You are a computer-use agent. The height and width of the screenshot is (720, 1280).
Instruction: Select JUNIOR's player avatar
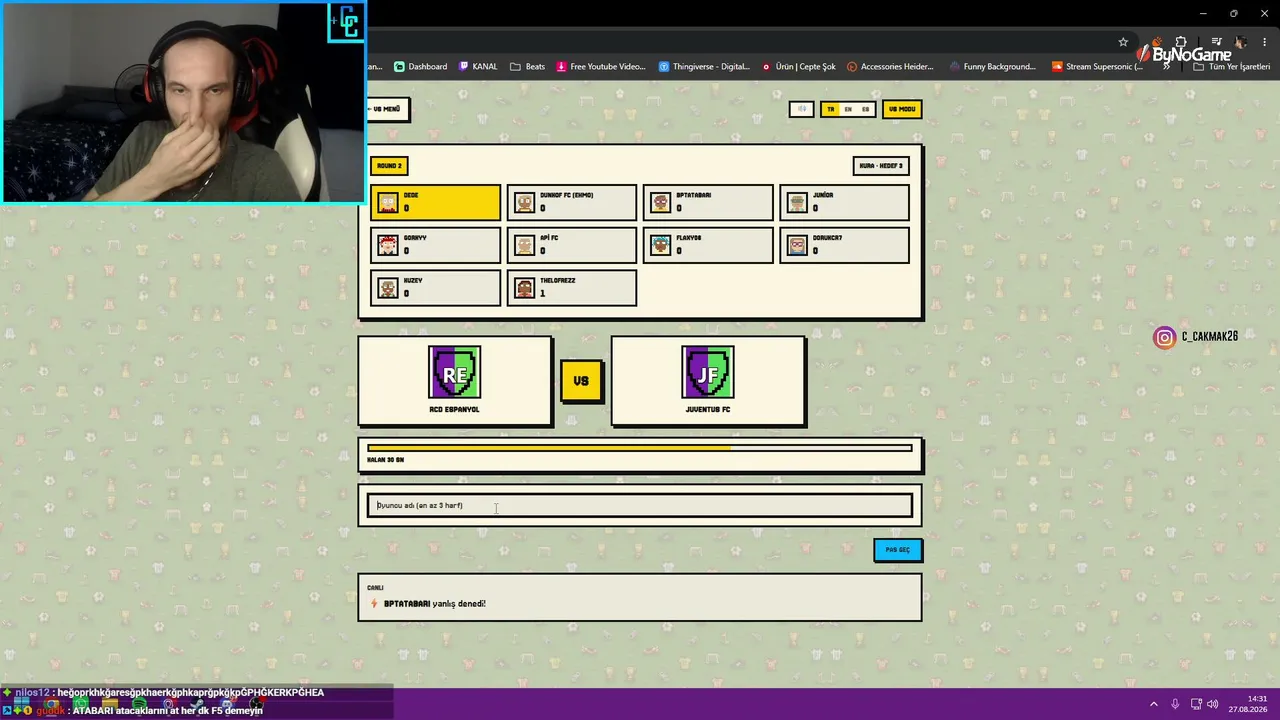click(x=796, y=203)
